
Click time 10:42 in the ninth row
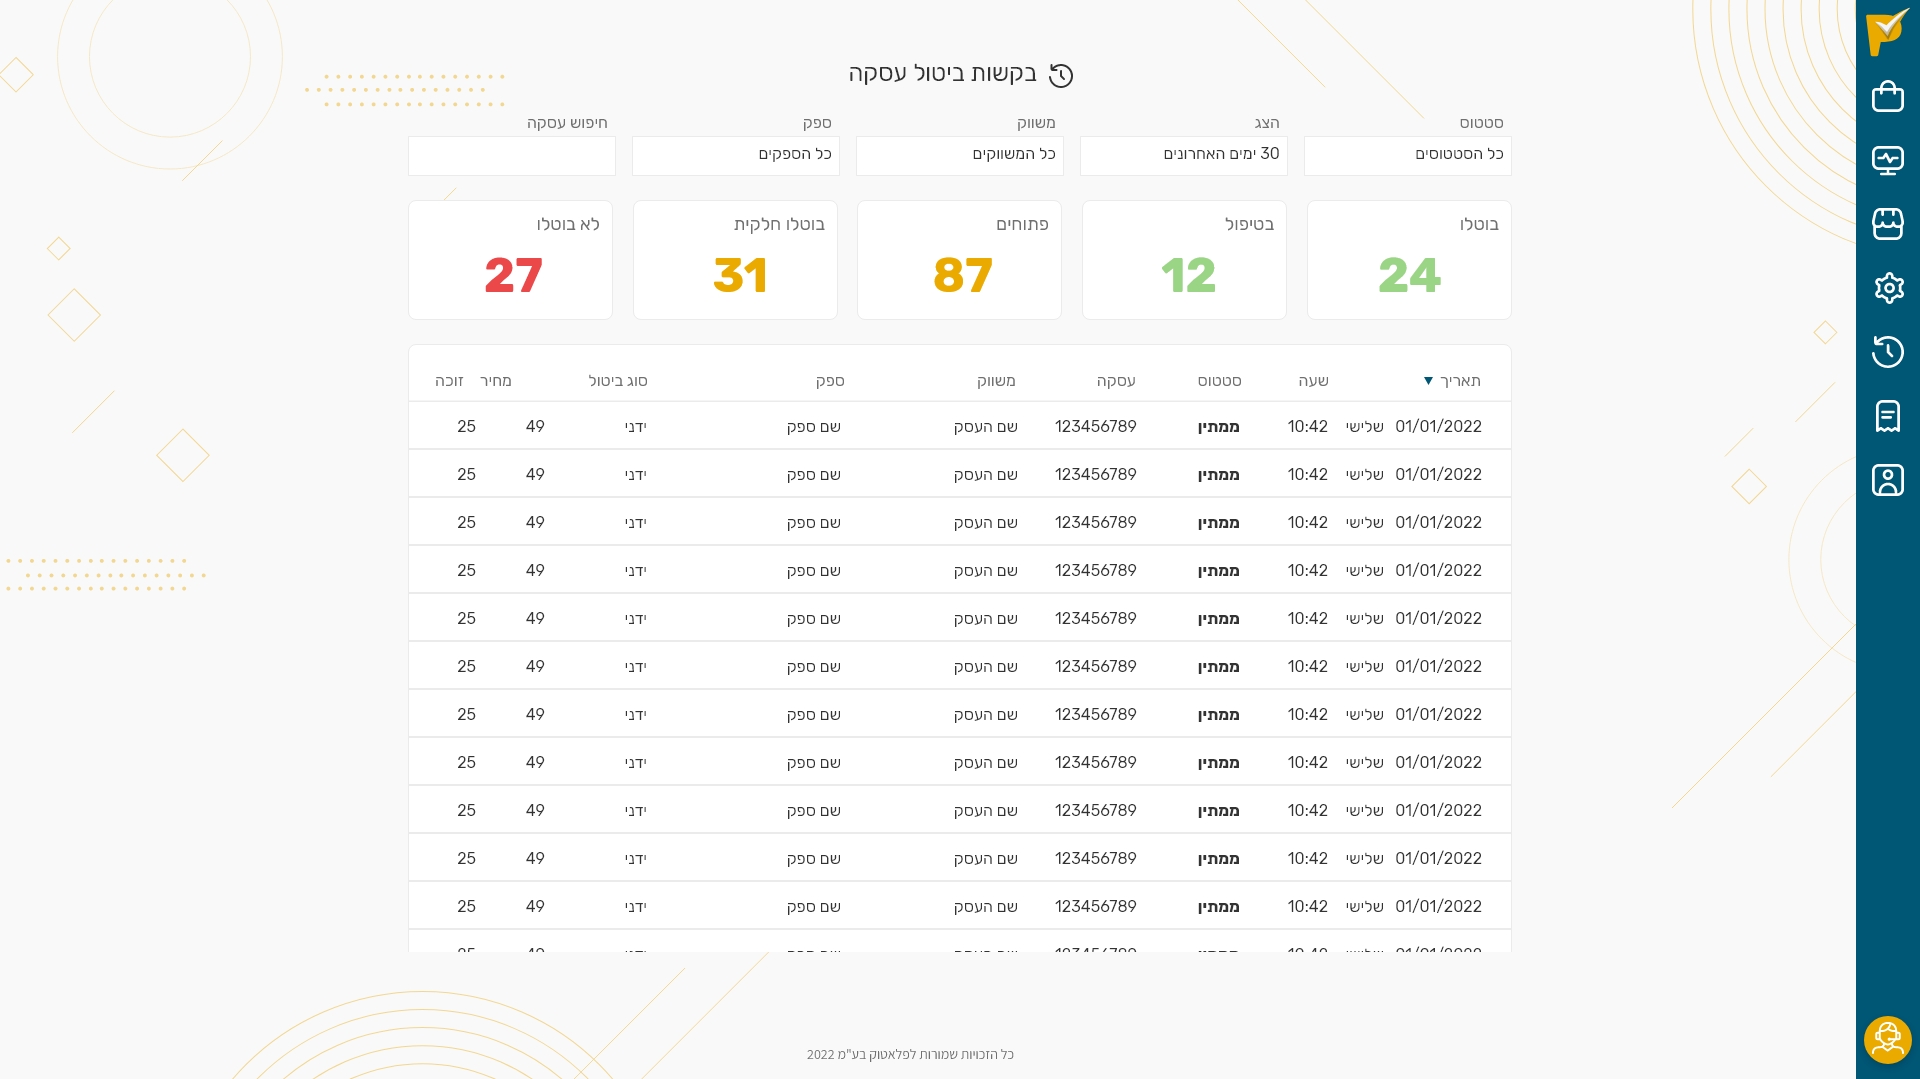coord(1307,811)
